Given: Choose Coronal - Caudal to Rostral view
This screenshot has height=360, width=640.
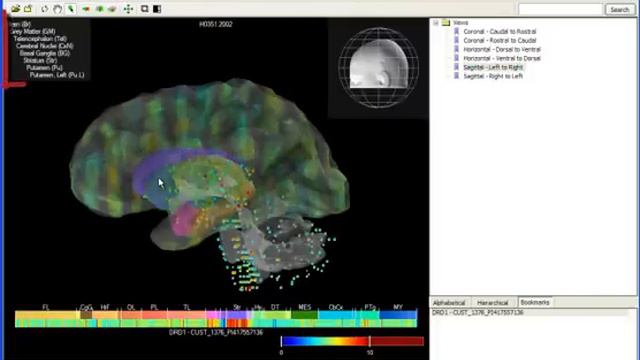Looking at the screenshot, I should tap(500, 31).
